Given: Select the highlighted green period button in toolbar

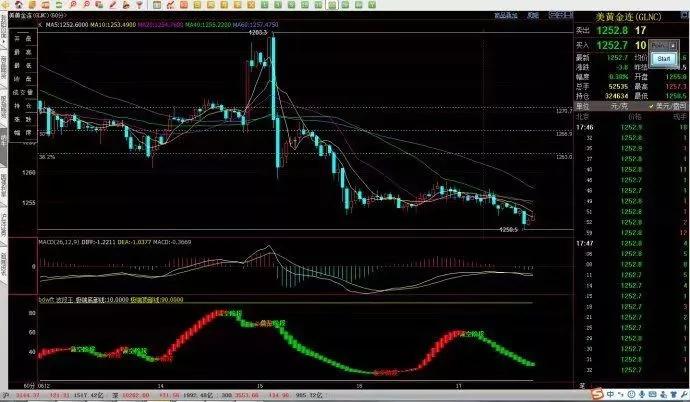Looking at the screenshot, I should coord(332,5).
